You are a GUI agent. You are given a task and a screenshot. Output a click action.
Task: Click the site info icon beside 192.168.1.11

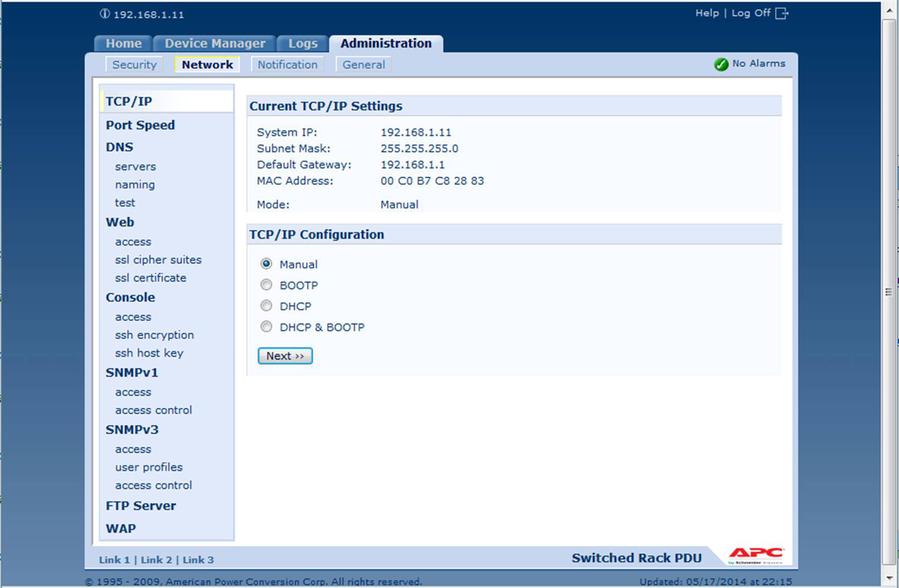[x=105, y=14]
